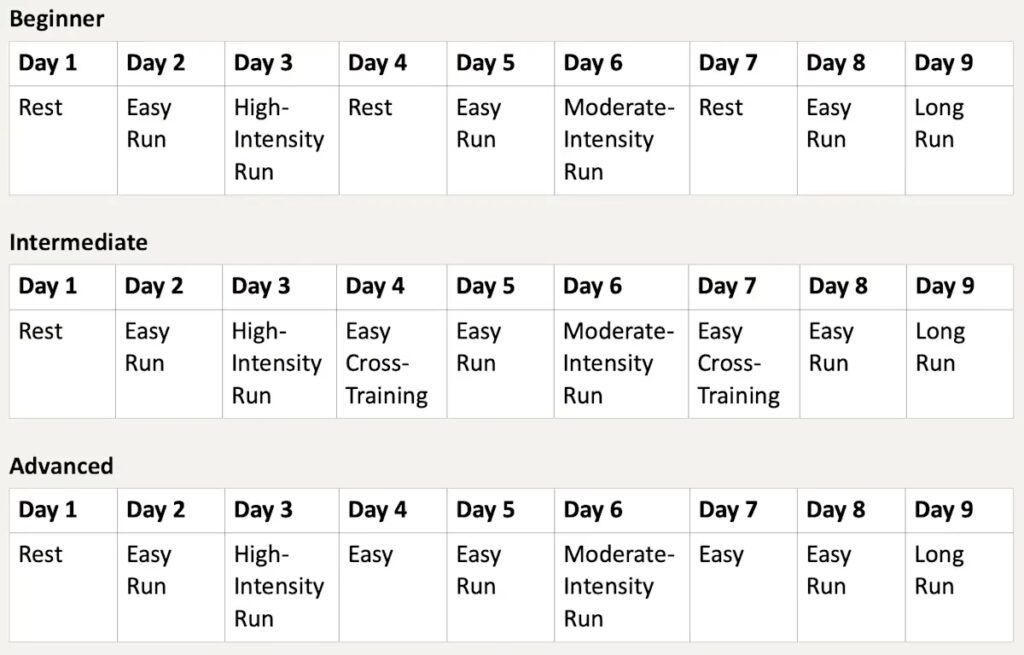
Task: Click Beginner Day 6 Moderate-Intensity Run cell
Action: click(x=621, y=139)
